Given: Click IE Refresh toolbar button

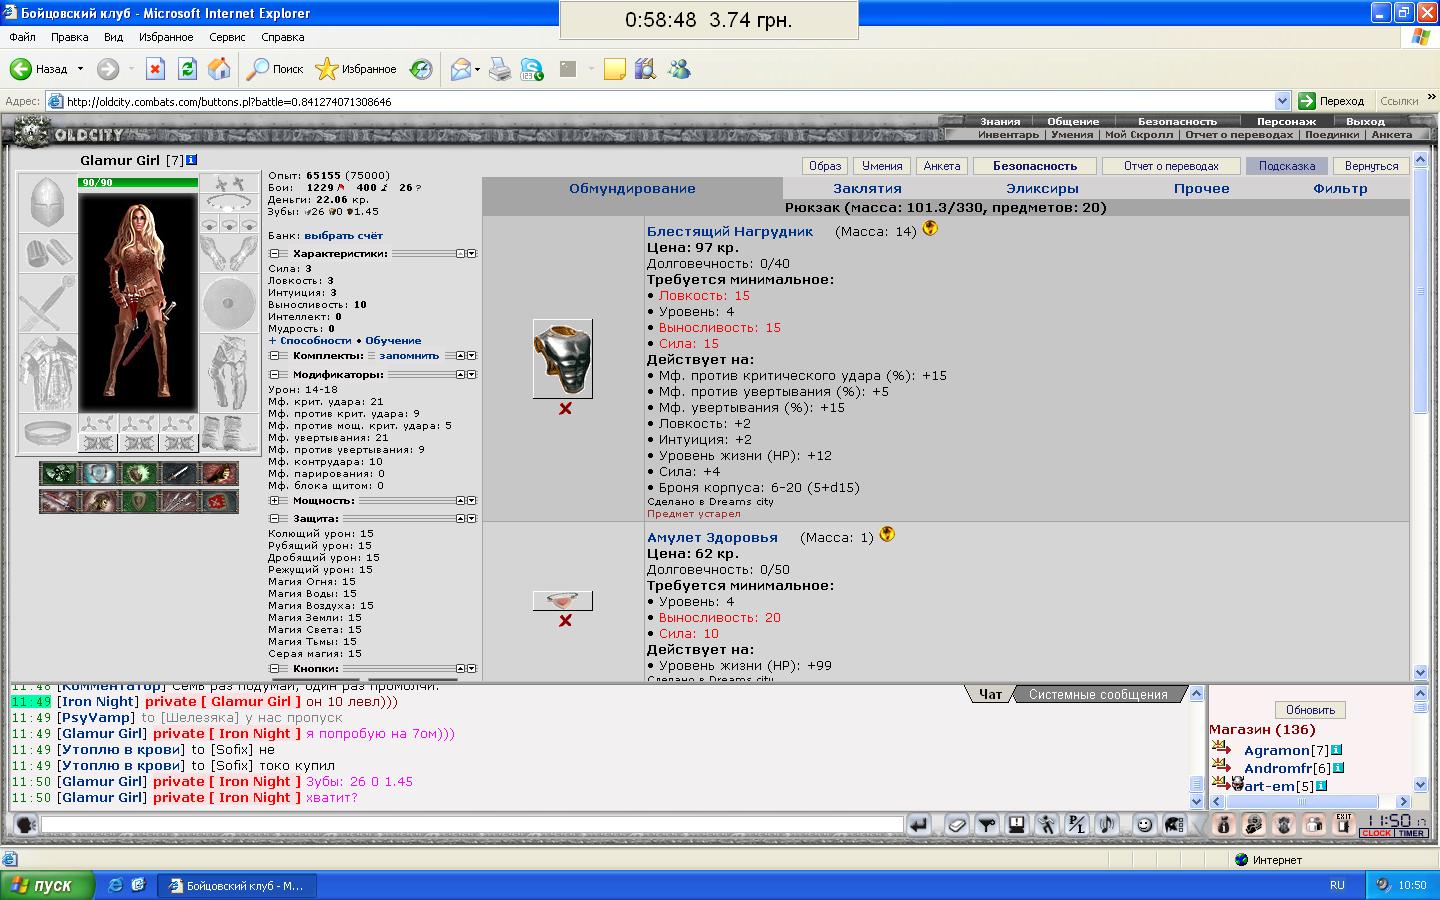Looking at the screenshot, I should pyautogui.click(x=187, y=69).
